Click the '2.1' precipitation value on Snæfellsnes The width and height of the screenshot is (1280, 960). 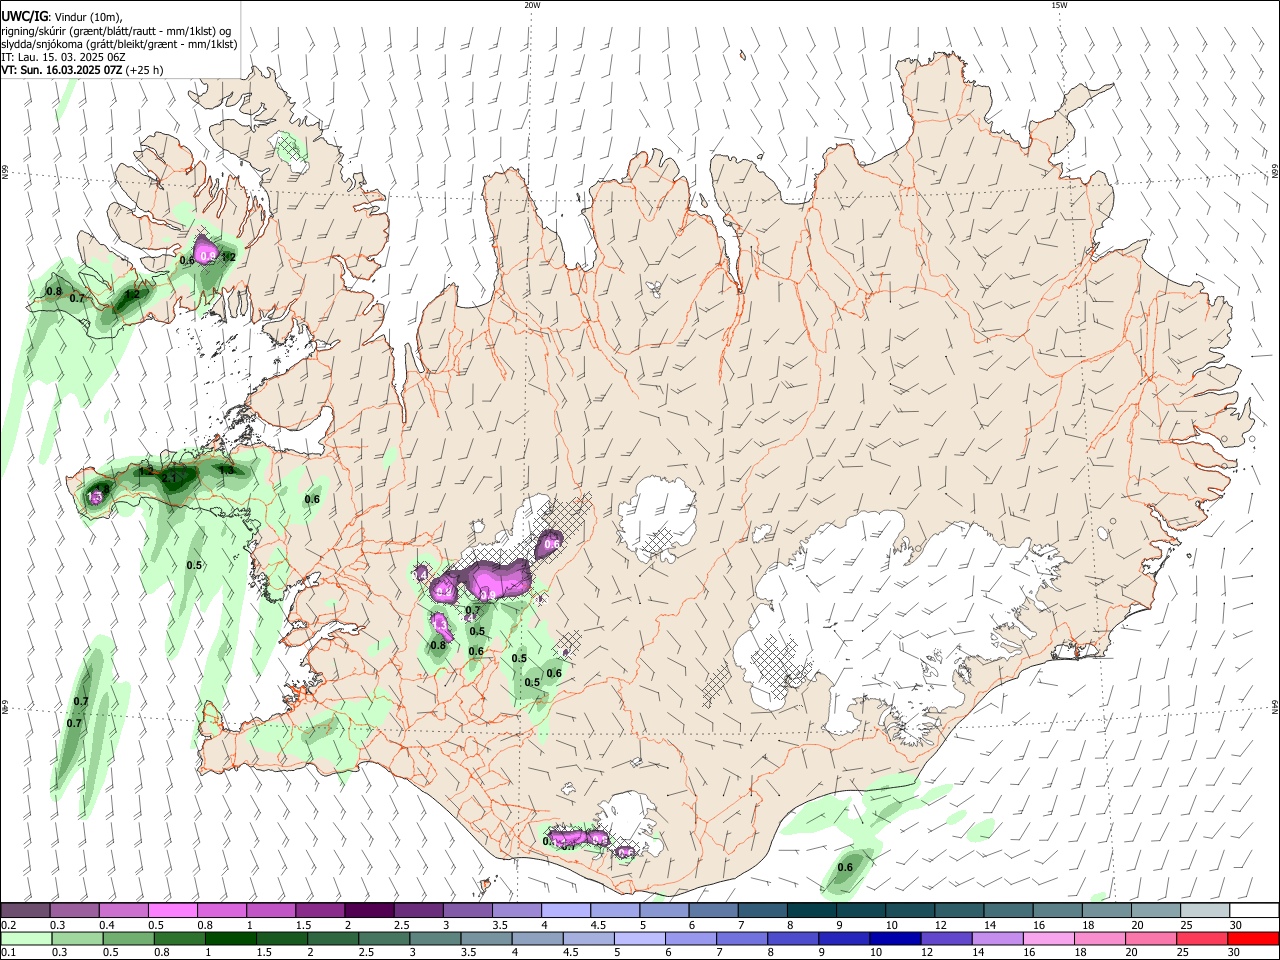[x=169, y=478]
